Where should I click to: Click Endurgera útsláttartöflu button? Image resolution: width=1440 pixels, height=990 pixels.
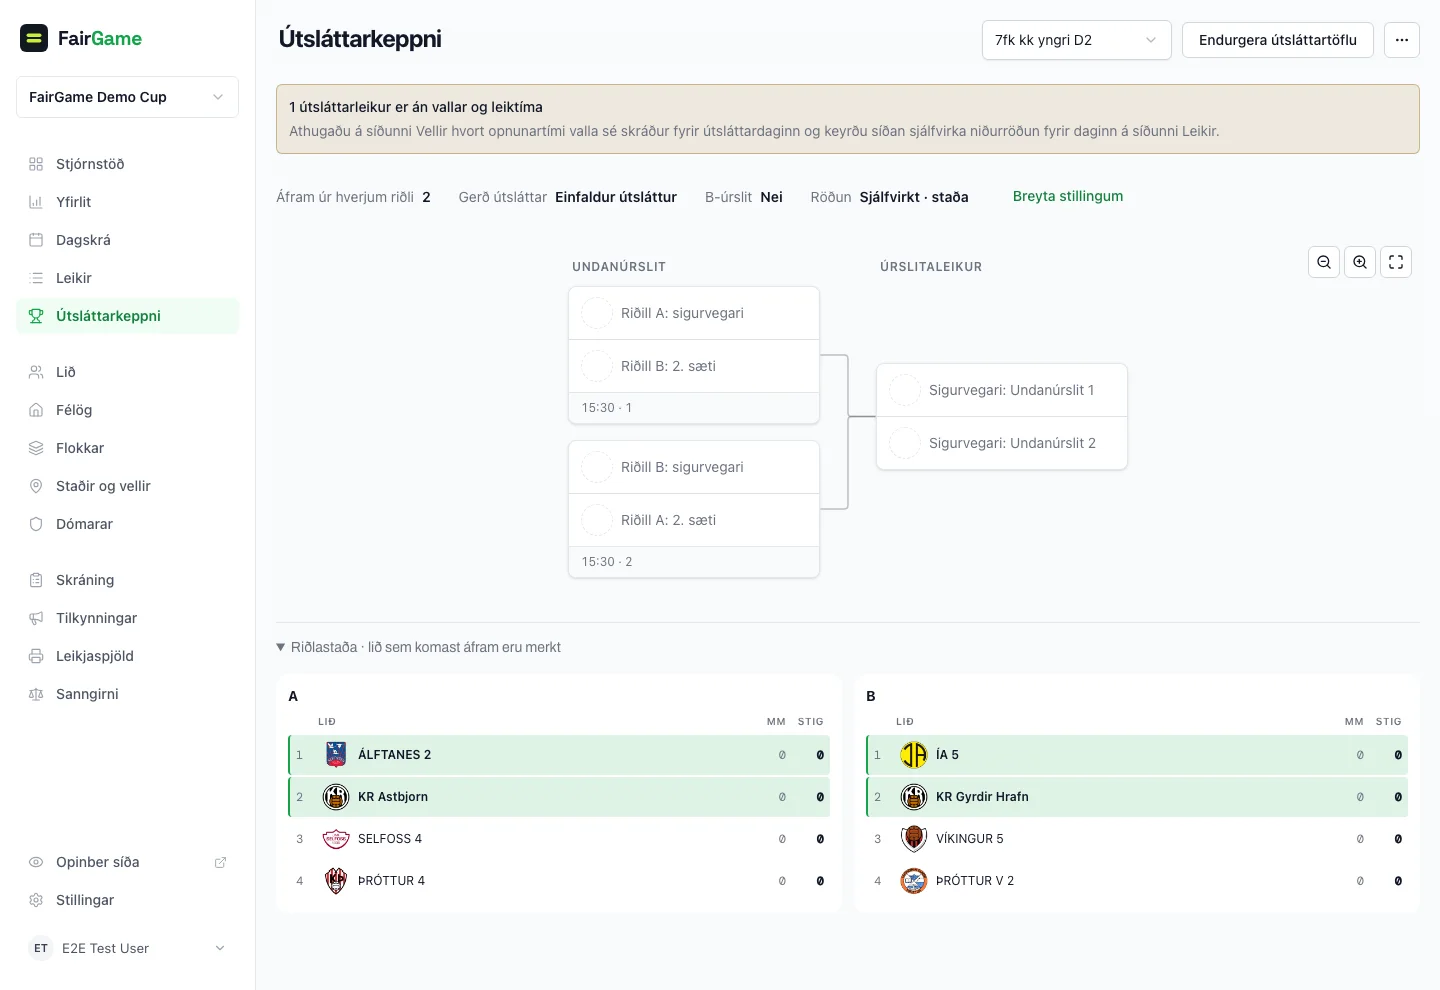[1277, 40]
